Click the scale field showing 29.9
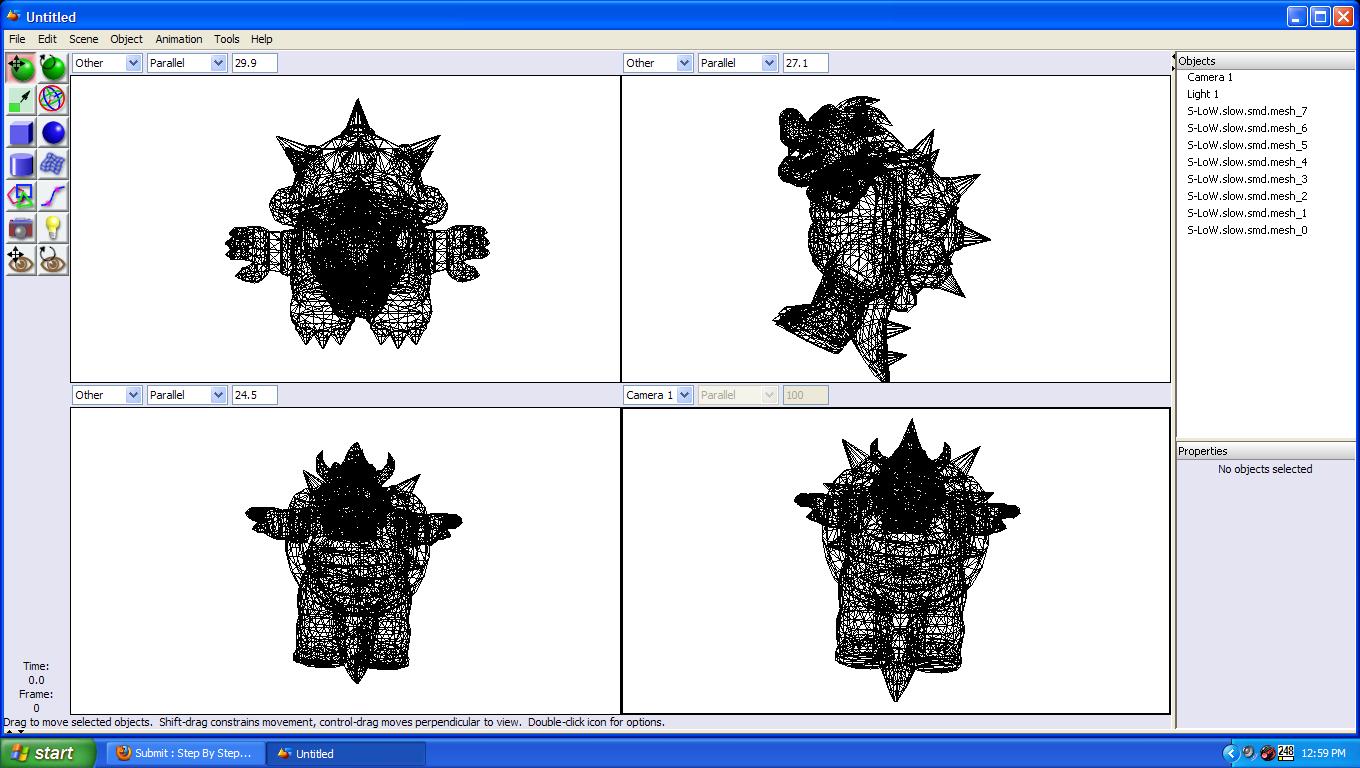This screenshot has height=768, width=1360. click(254, 63)
